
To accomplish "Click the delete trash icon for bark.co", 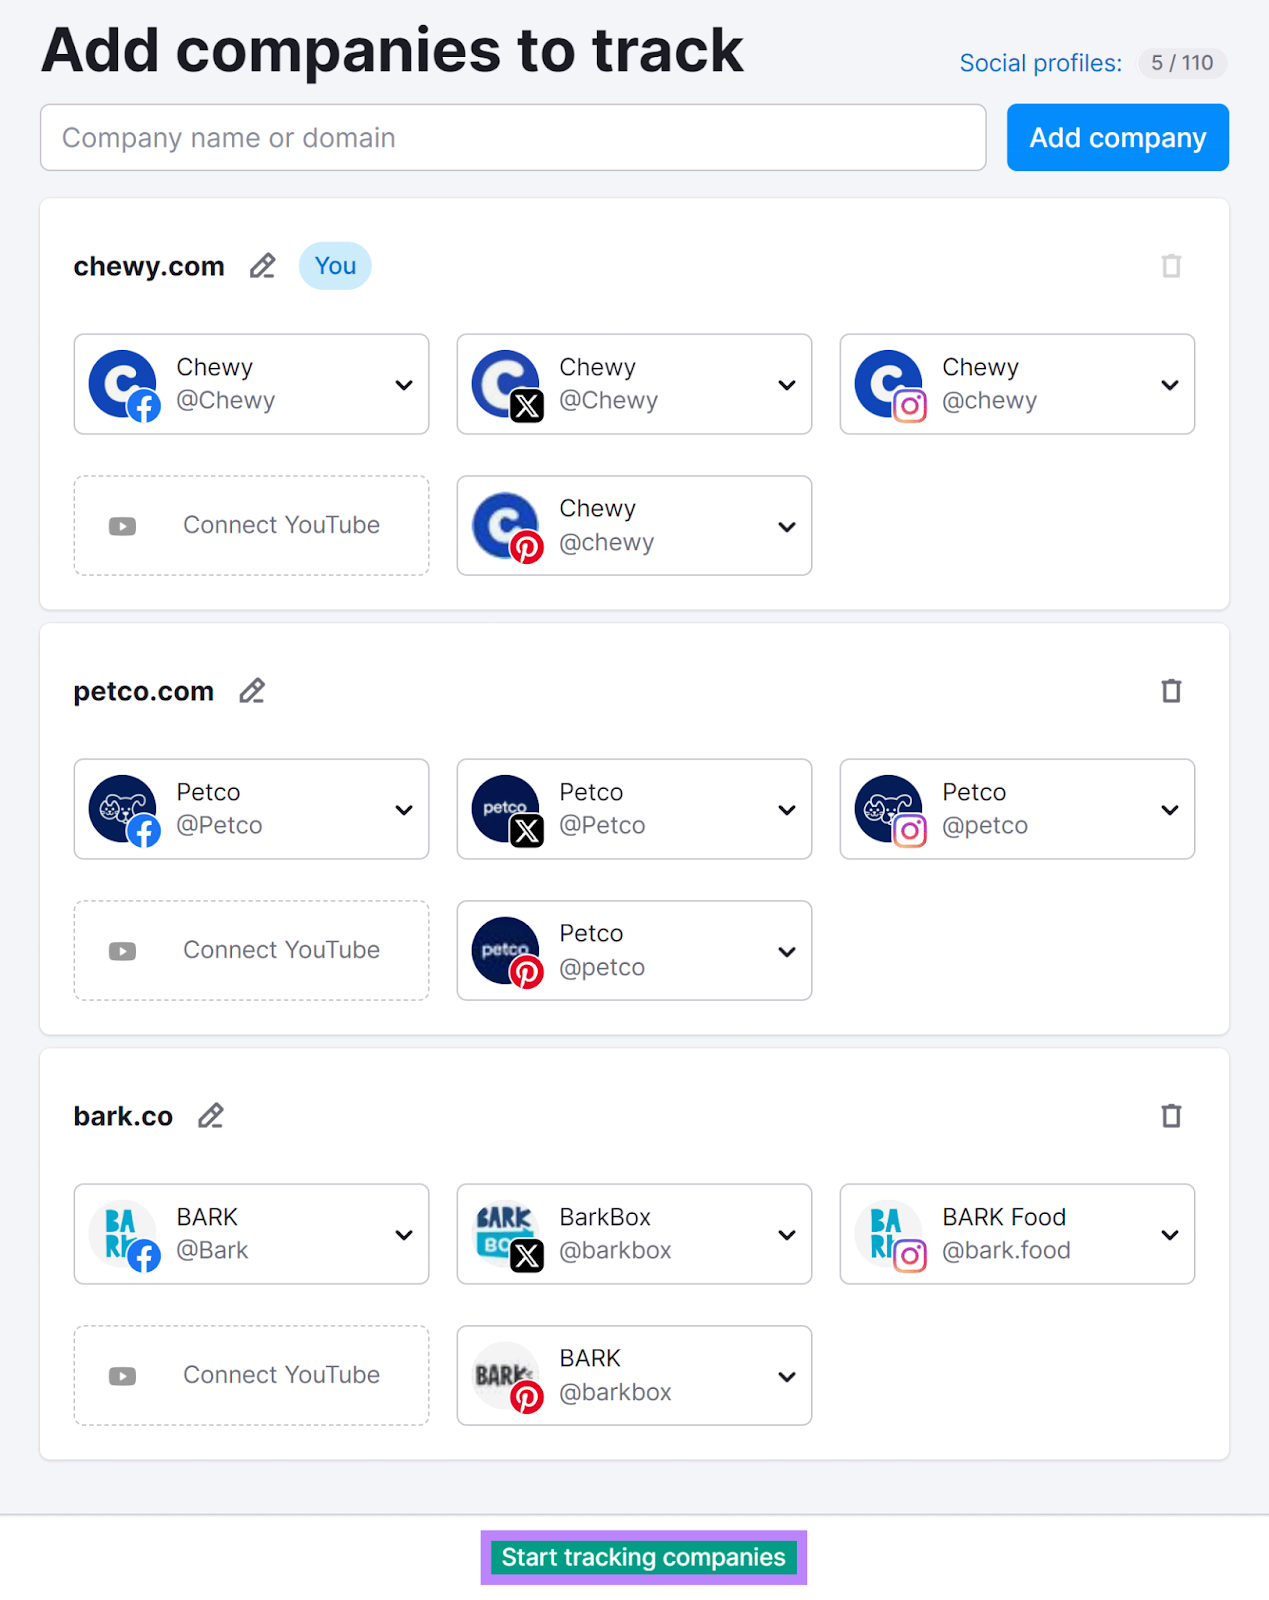I will [x=1171, y=1115].
